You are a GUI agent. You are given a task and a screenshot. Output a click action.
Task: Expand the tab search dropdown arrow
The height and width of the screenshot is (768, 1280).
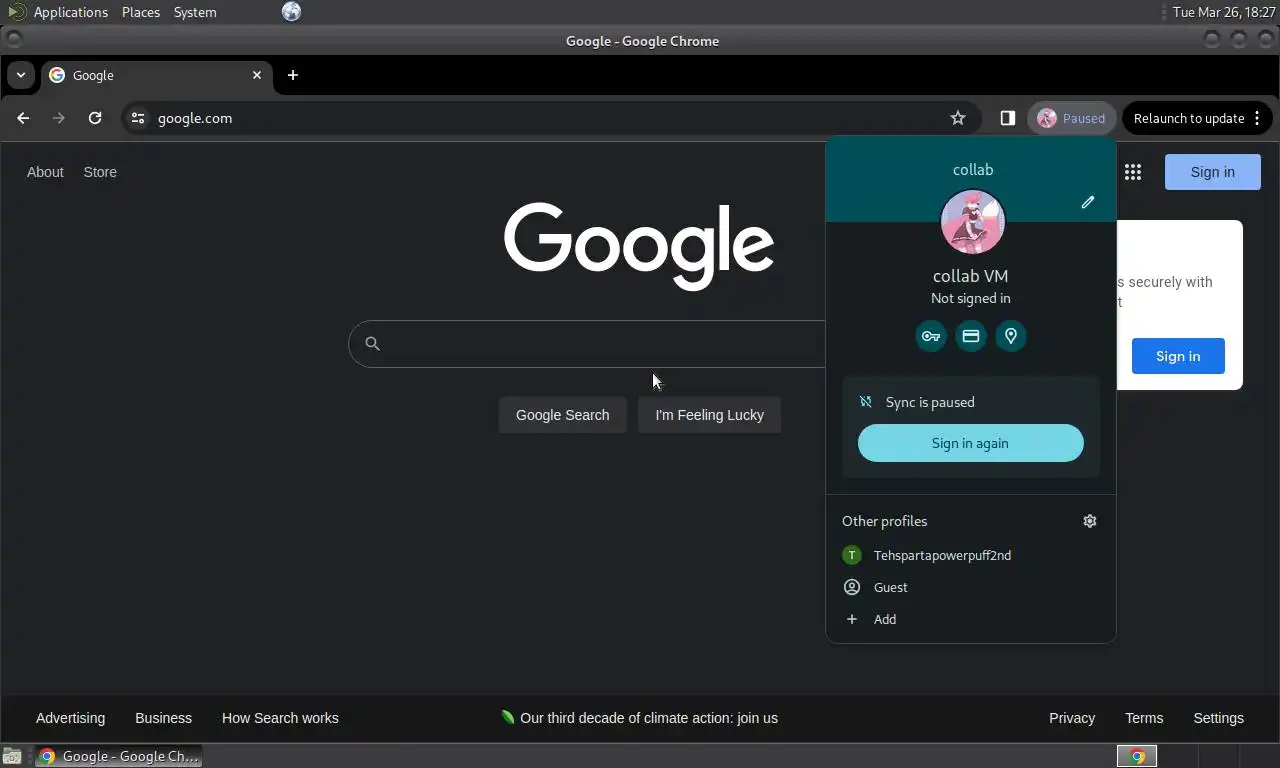pyautogui.click(x=20, y=75)
